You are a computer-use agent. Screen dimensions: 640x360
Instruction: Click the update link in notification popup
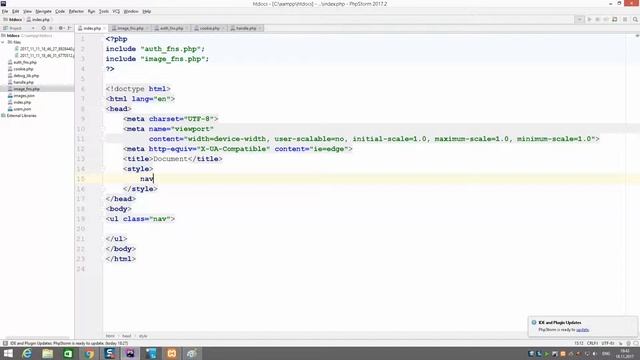(582, 329)
